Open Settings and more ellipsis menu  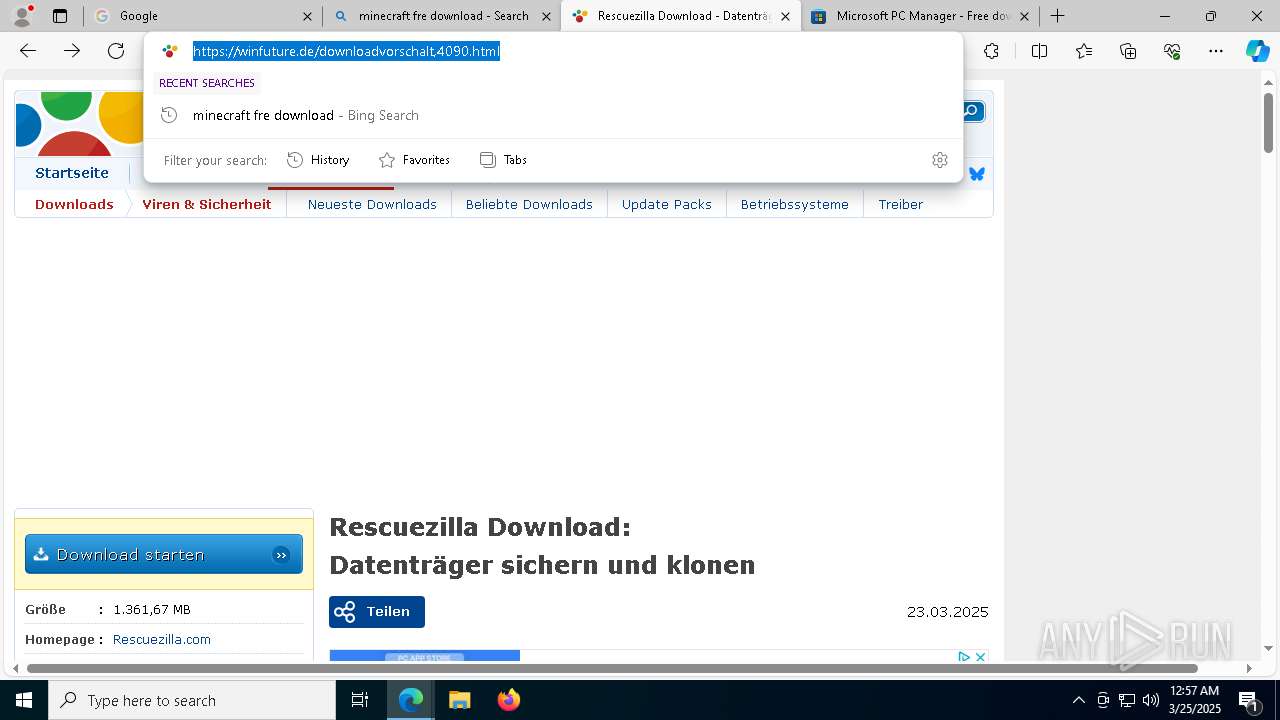1216,51
